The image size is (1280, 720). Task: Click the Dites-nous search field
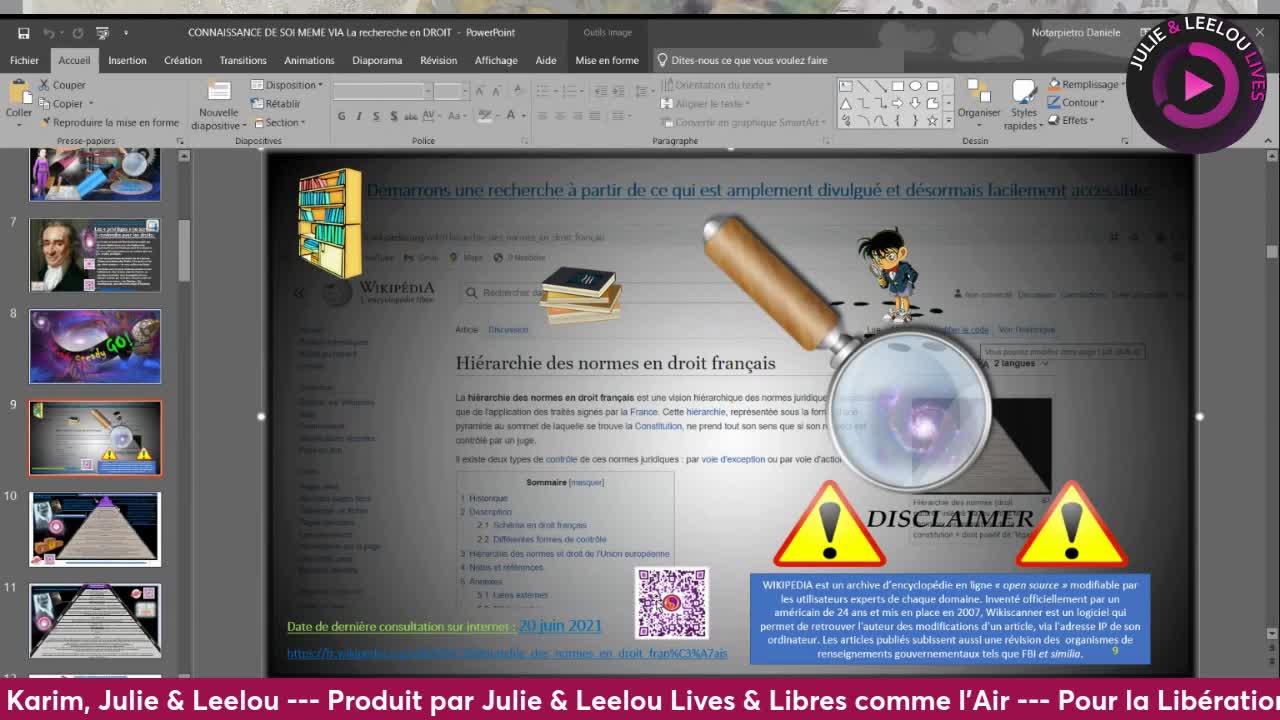tap(749, 60)
